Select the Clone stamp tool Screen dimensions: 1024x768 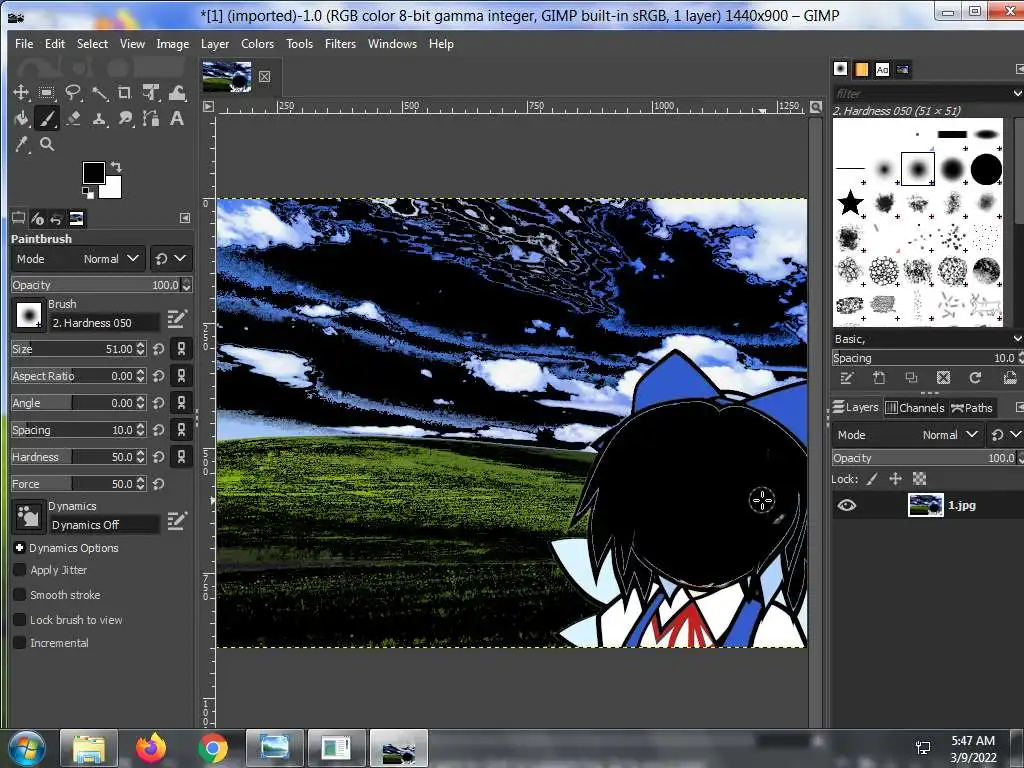tap(99, 119)
